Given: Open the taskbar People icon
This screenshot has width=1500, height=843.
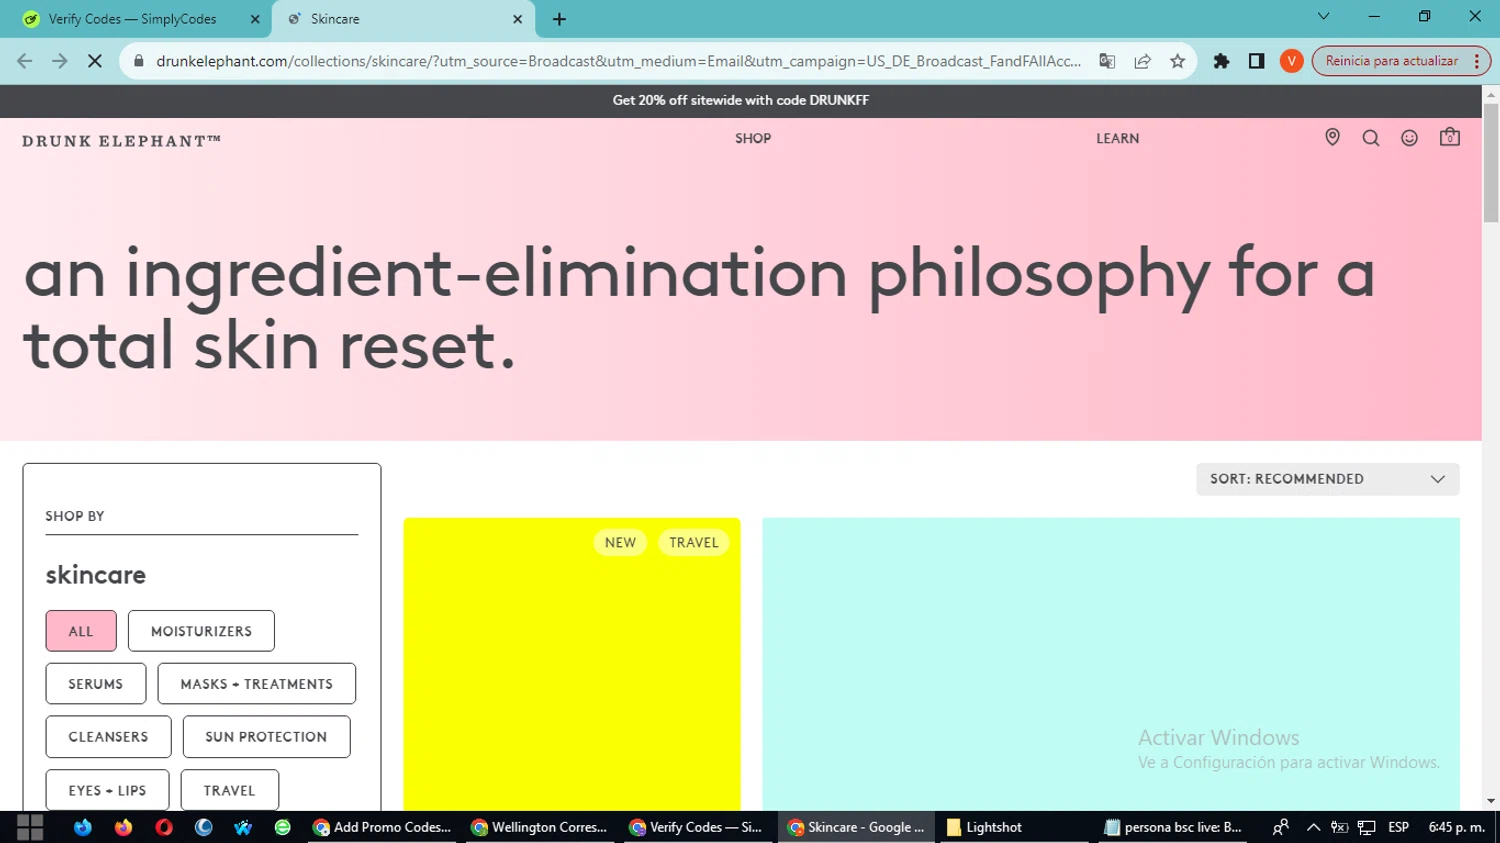Looking at the screenshot, I should pyautogui.click(x=1280, y=827).
